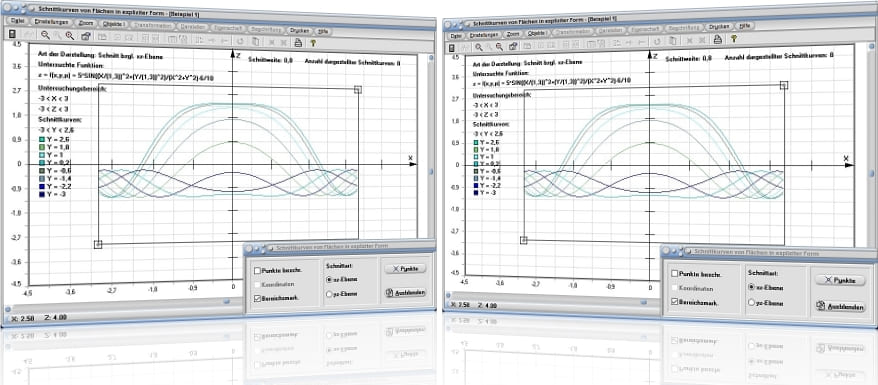878x385 pixels.
Task: Open Zoom menu in left window
Action: (86, 24)
